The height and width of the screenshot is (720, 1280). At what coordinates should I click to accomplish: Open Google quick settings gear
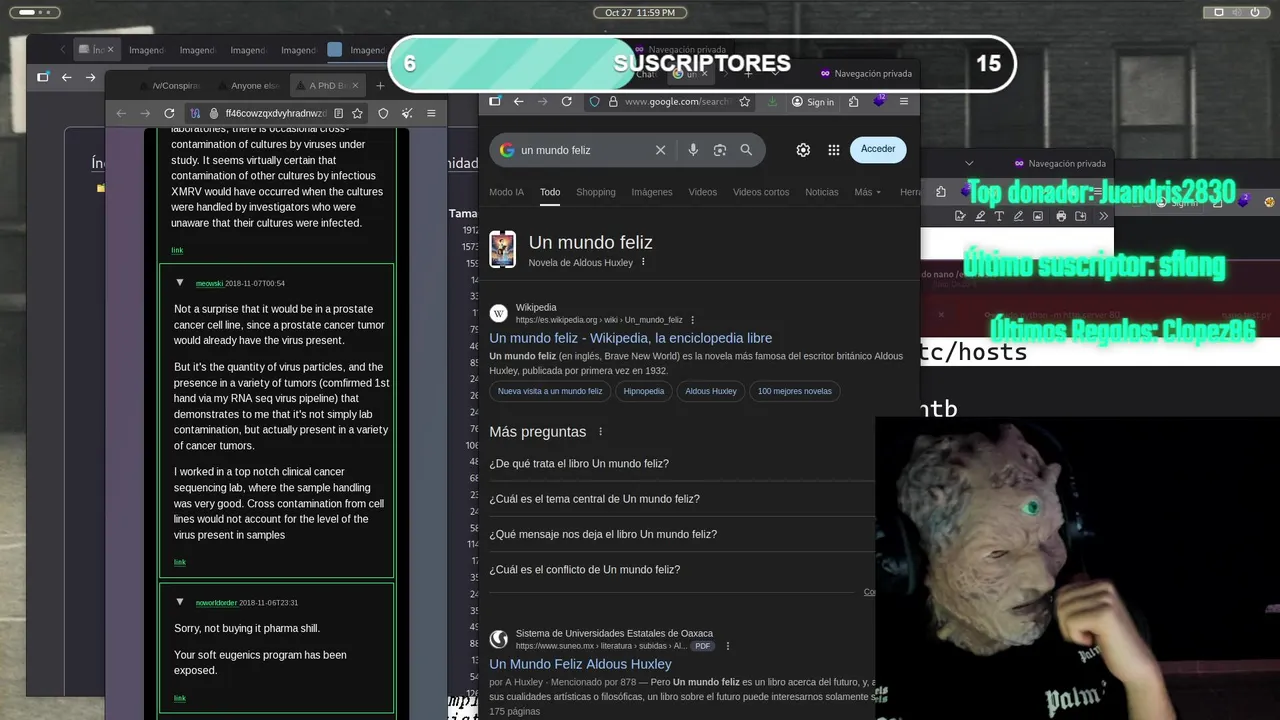pyautogui.click(x=803, y=150)
